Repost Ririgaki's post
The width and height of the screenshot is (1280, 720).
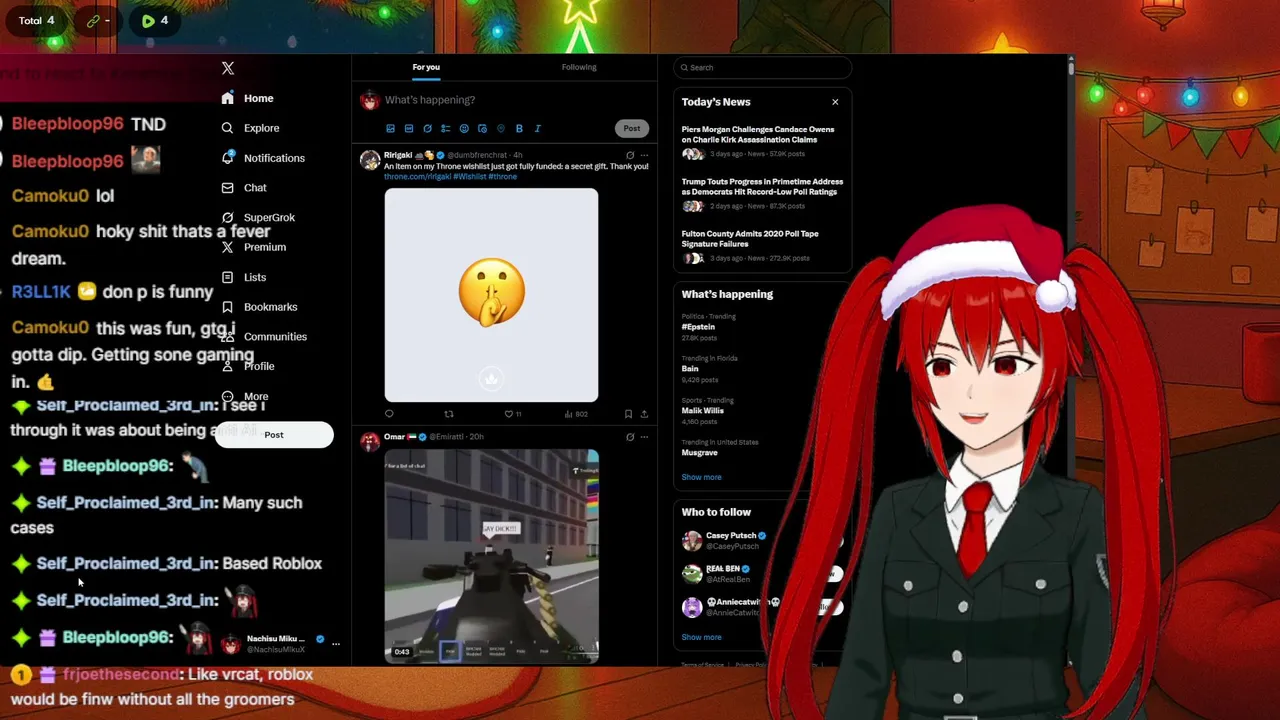[x=449, y=414]
